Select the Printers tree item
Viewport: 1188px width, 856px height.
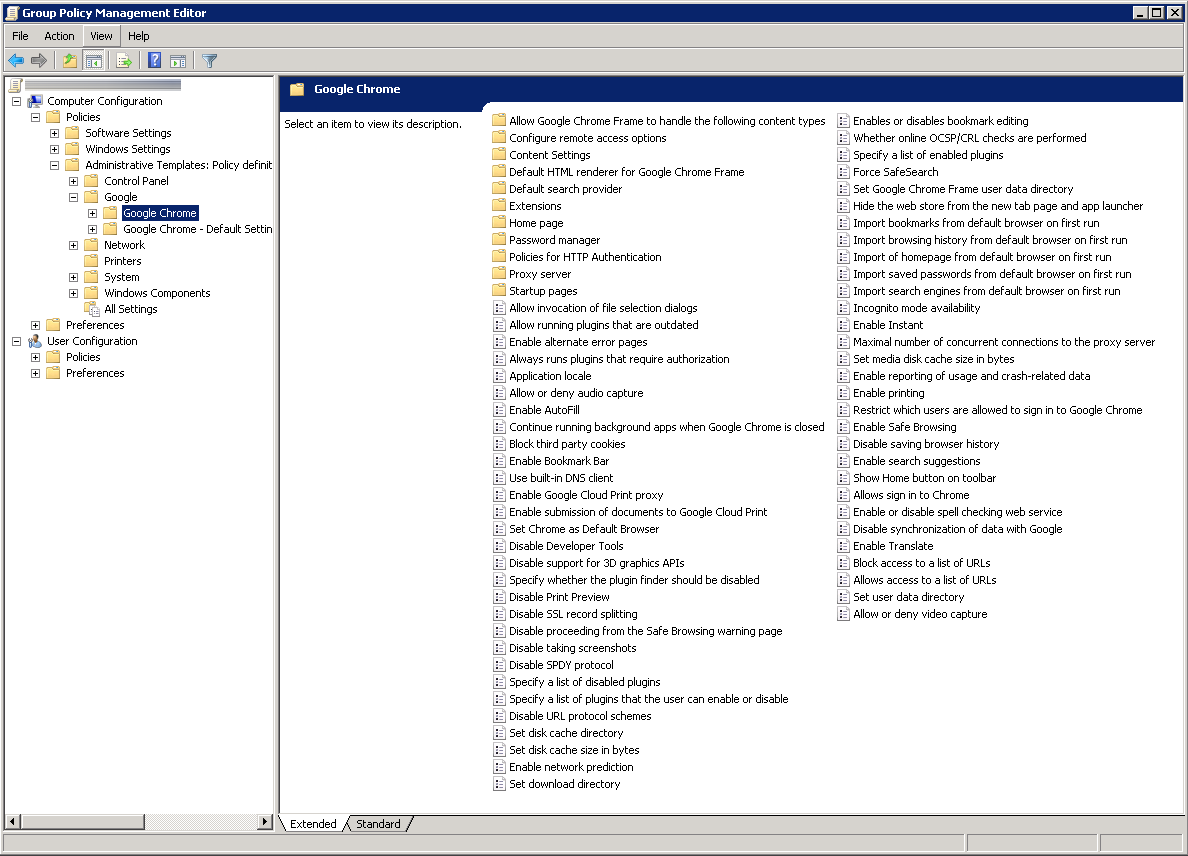pyautogui.click(x=123, y=261)
